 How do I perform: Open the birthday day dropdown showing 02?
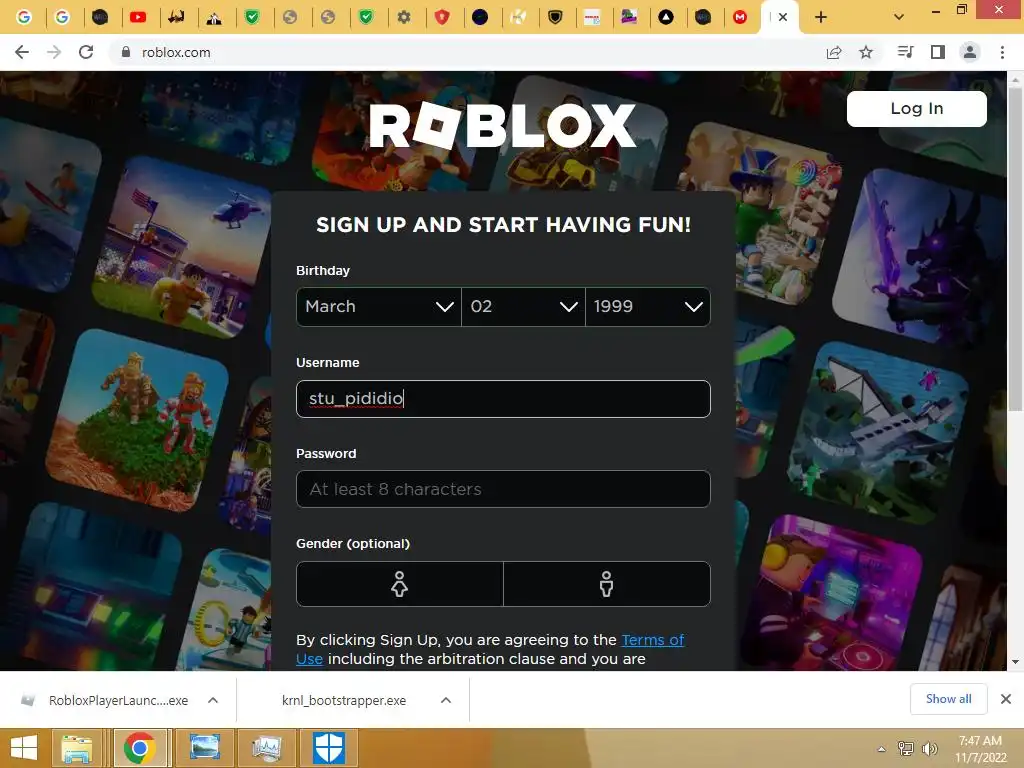523,306
